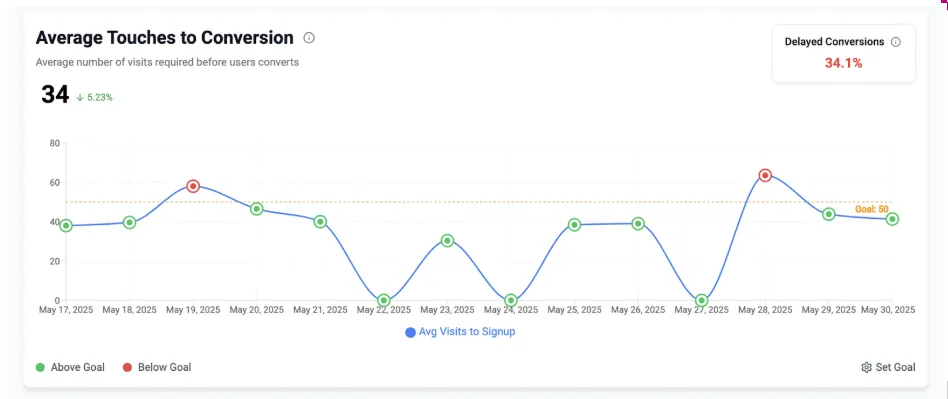Click the gear icon in Set Goal
This screenshot has height=399, width=948.
tap(866, 368)
